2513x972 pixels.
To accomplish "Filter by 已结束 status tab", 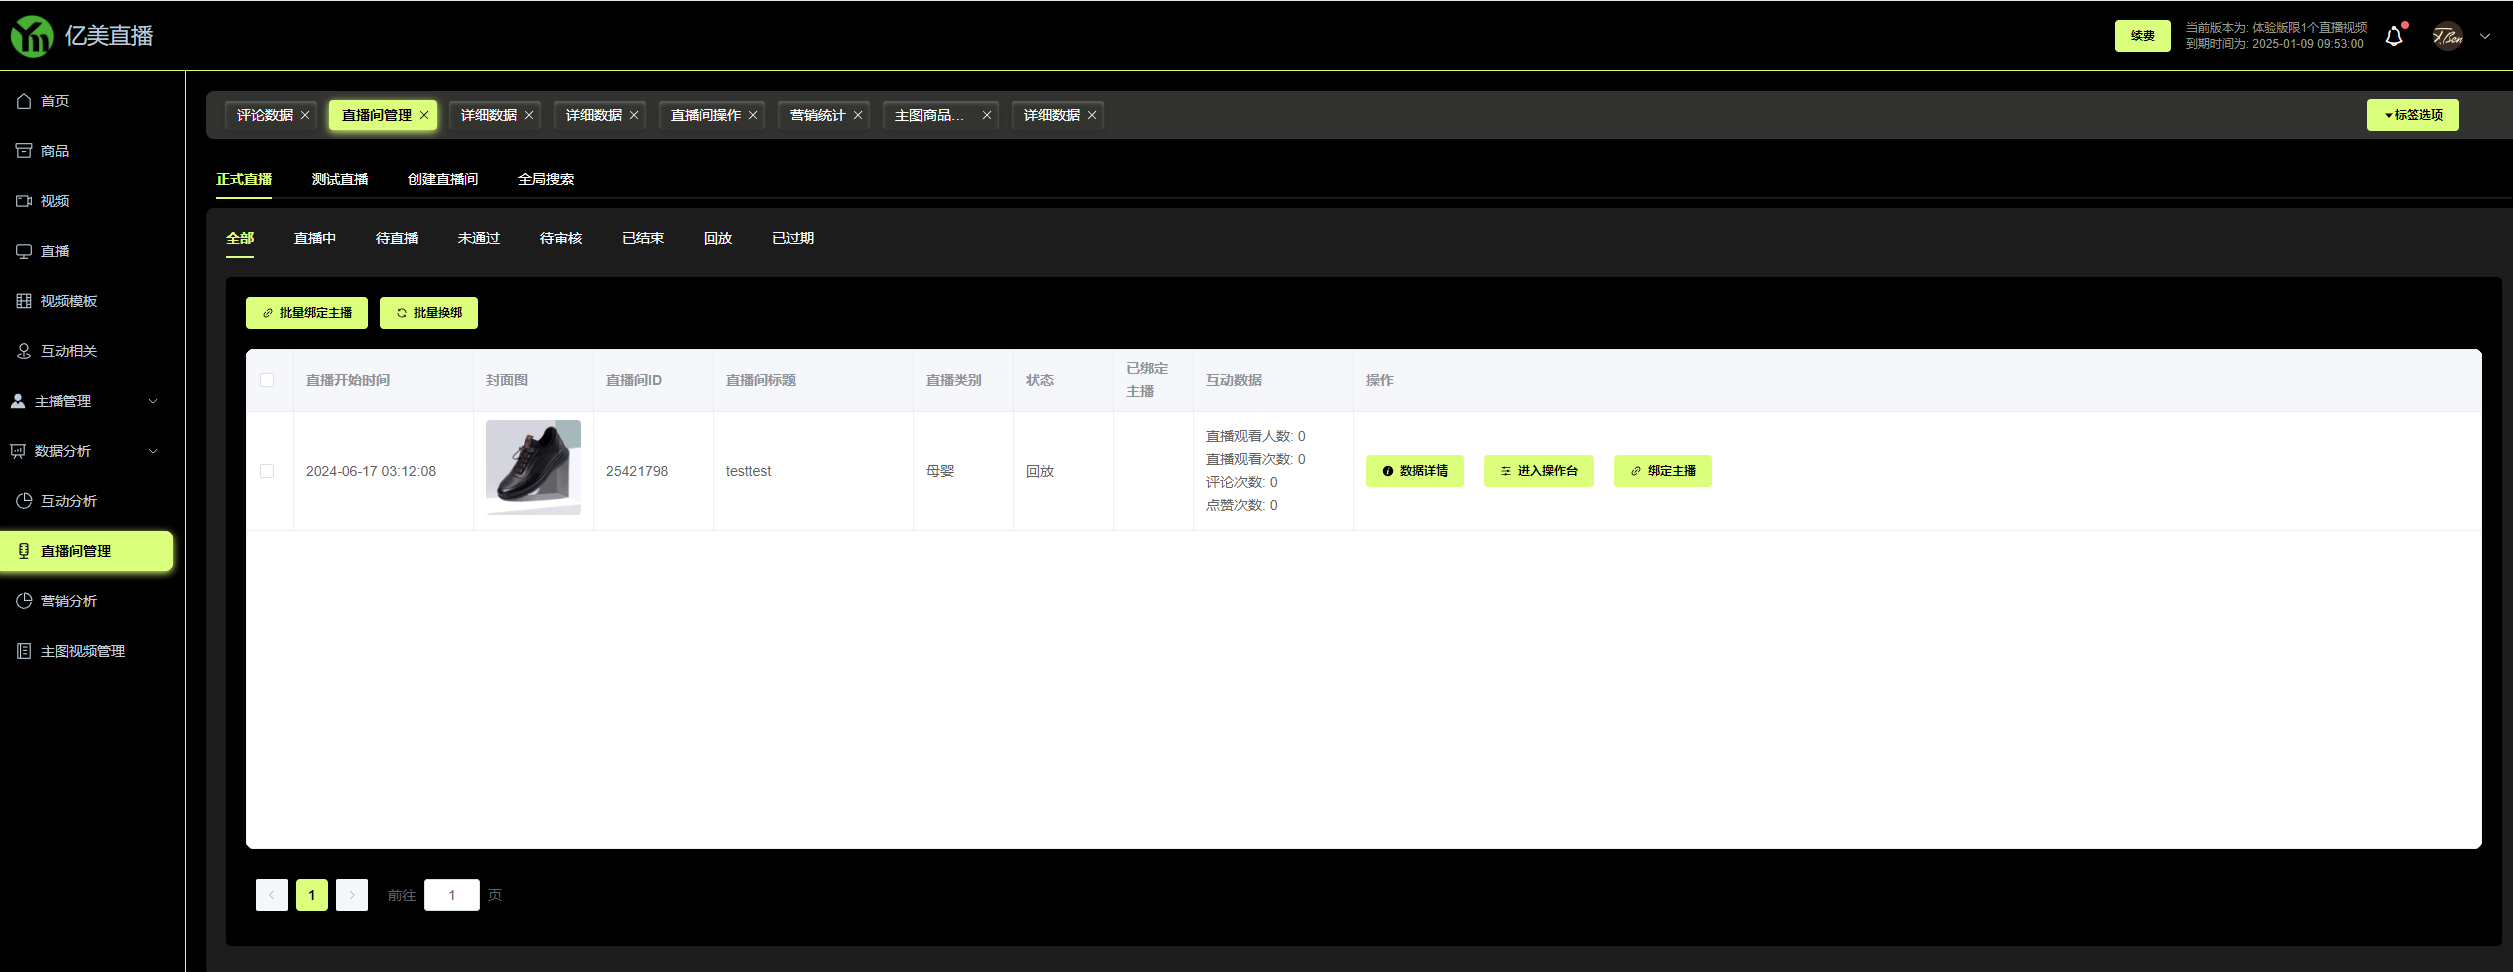I will pyautogui.click(x=643, y=238).
